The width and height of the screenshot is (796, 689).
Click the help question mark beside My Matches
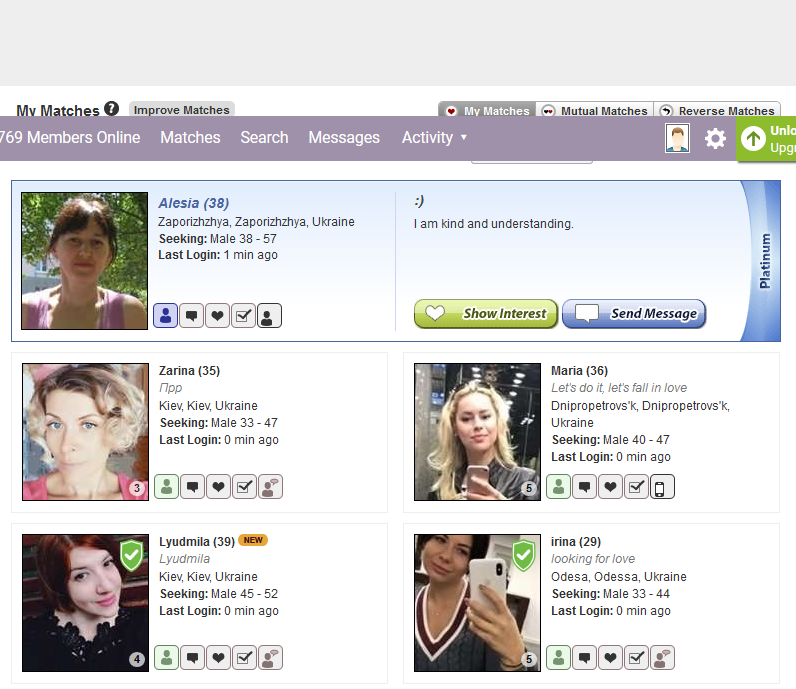(x=111, y=109)
